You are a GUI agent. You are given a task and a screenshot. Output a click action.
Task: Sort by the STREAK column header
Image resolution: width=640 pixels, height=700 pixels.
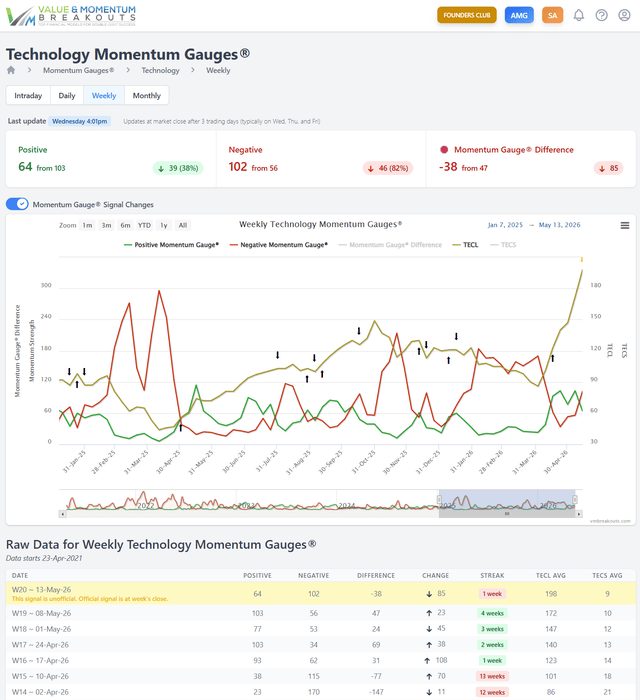(x=492, y=575)
